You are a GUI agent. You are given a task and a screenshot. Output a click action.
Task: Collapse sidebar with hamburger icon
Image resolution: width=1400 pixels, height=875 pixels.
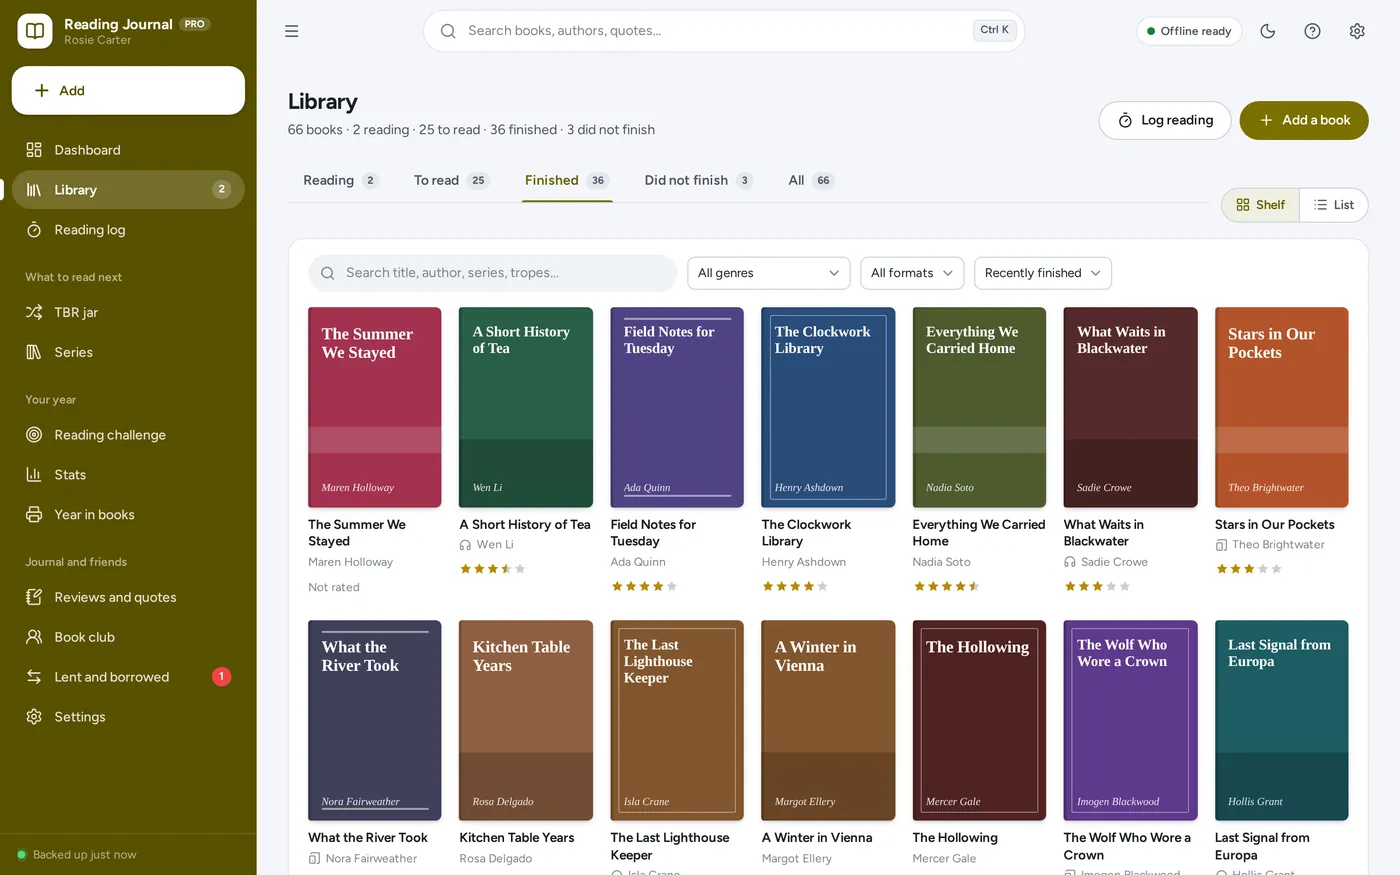click(x=292, y=31)
